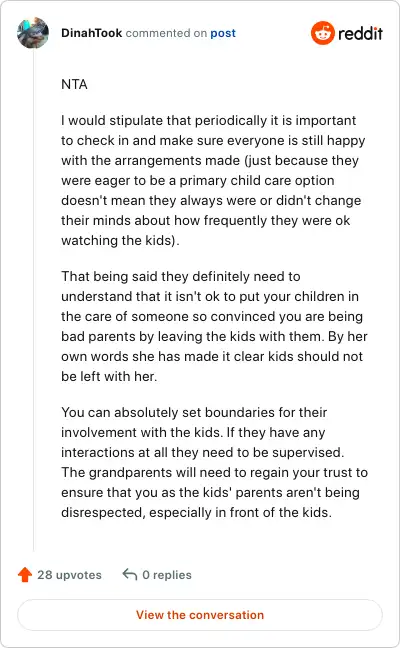Click the View the conversation button
Viewport: 400px width, 648px height.
(200, 615)
